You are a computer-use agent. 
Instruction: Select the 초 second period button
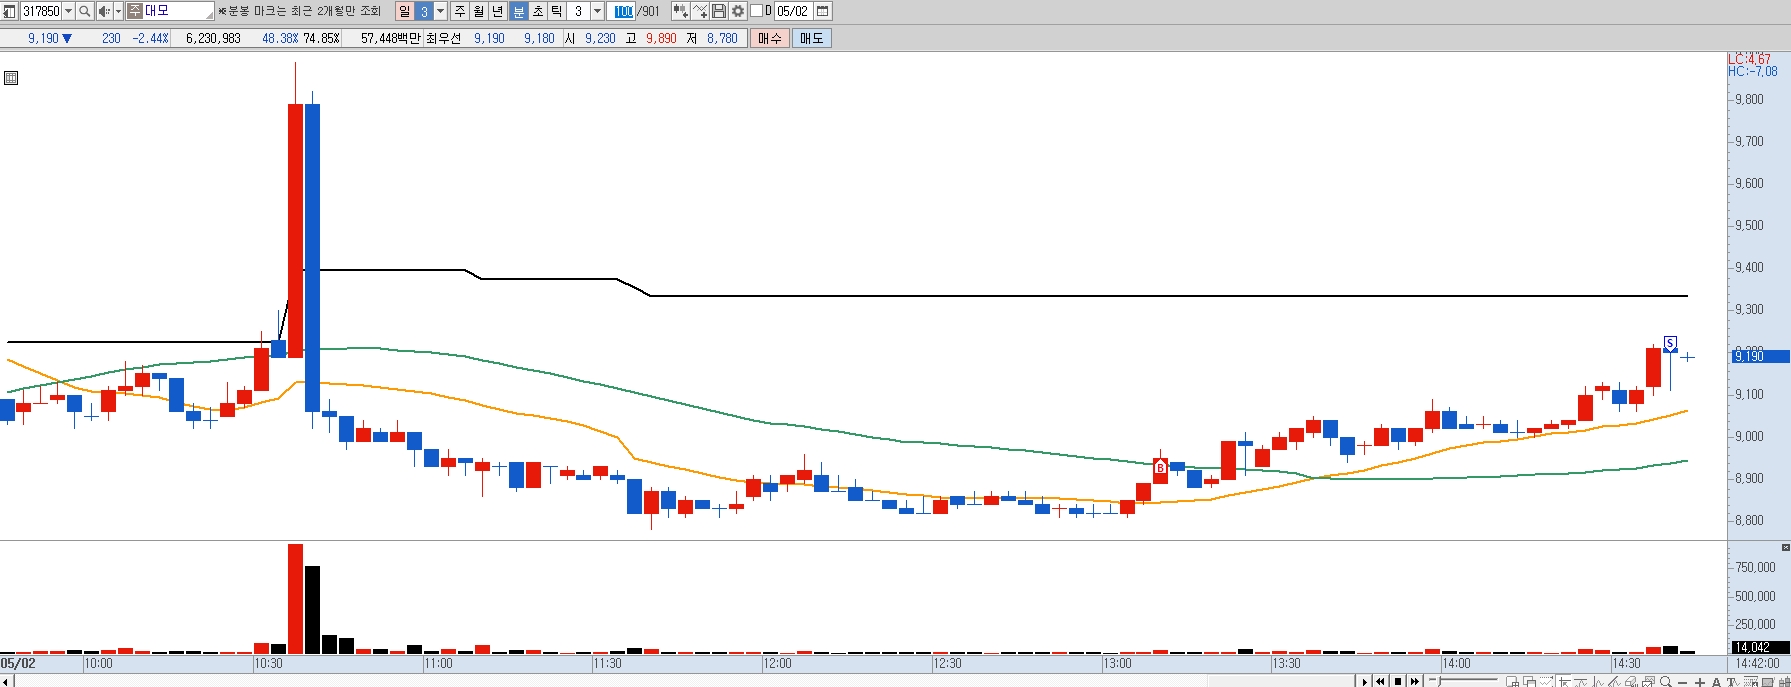(x=537, y=11)
